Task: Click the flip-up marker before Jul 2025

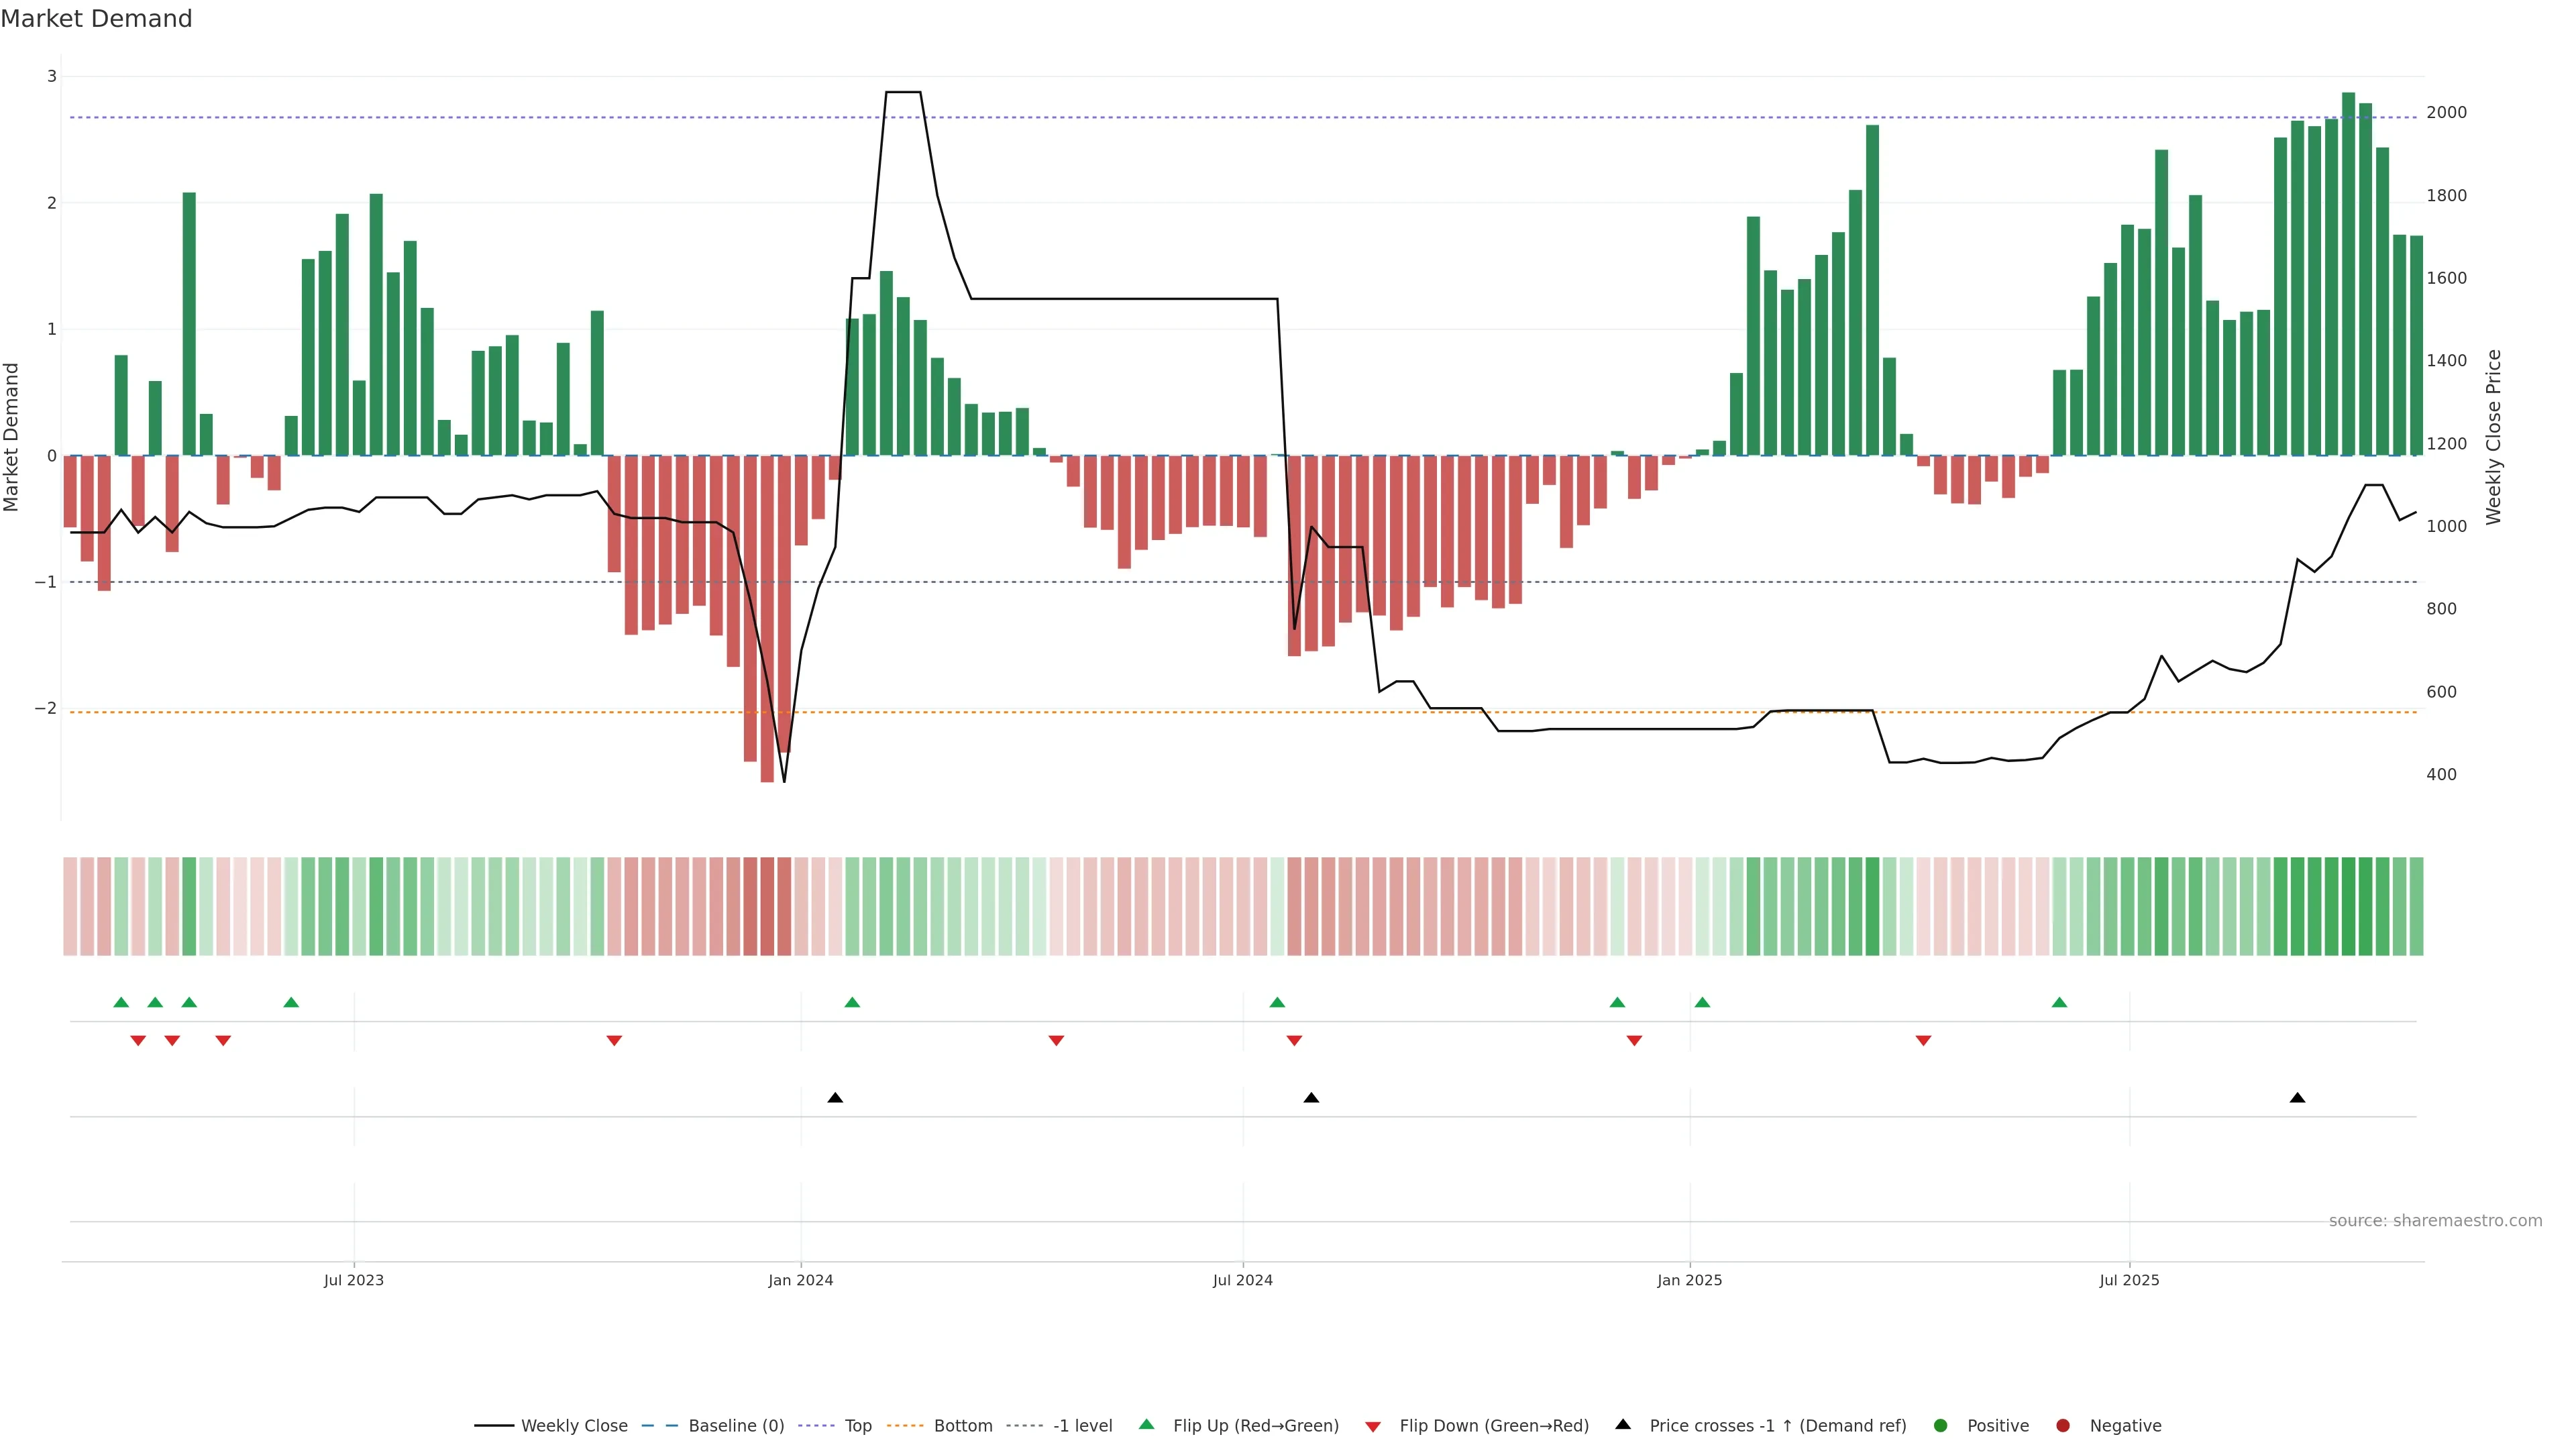Action: pyautogui.click(x=2059, y=1002)
